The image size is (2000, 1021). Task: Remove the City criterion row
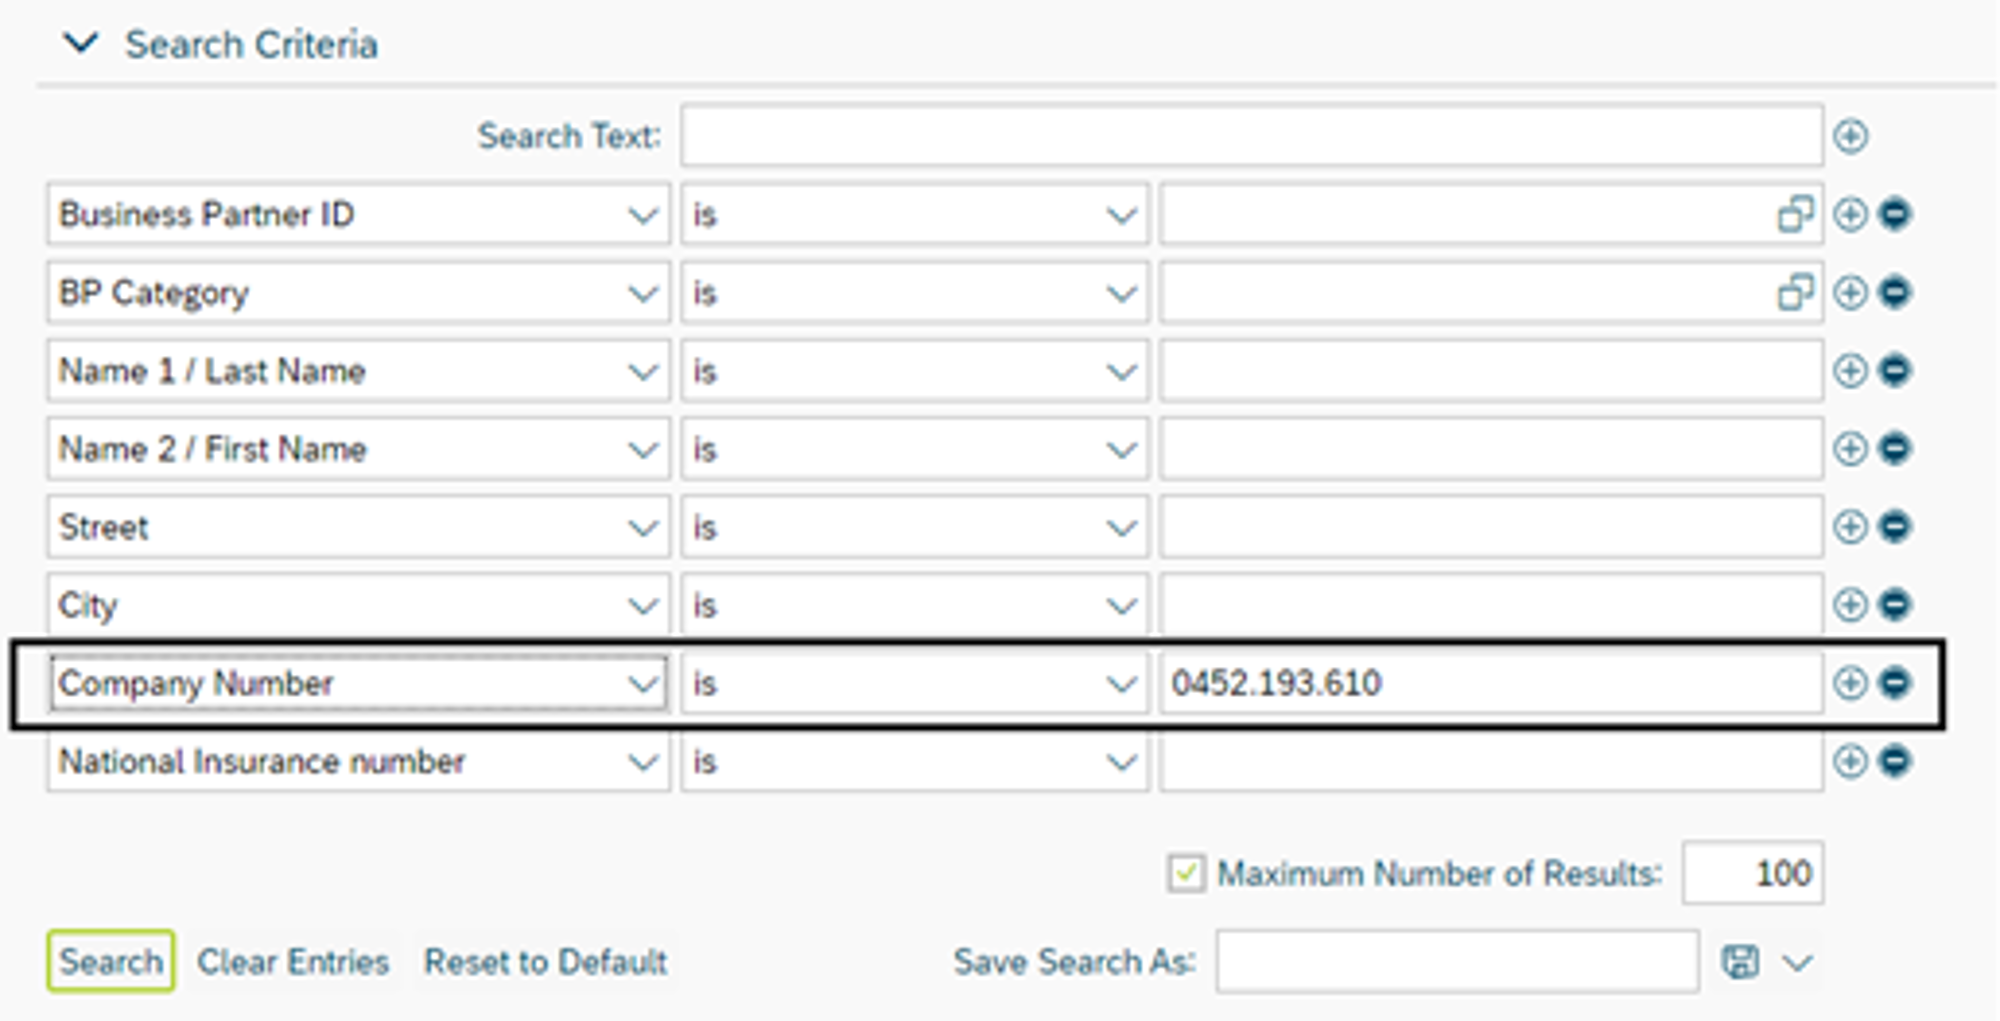point(1895,604)
